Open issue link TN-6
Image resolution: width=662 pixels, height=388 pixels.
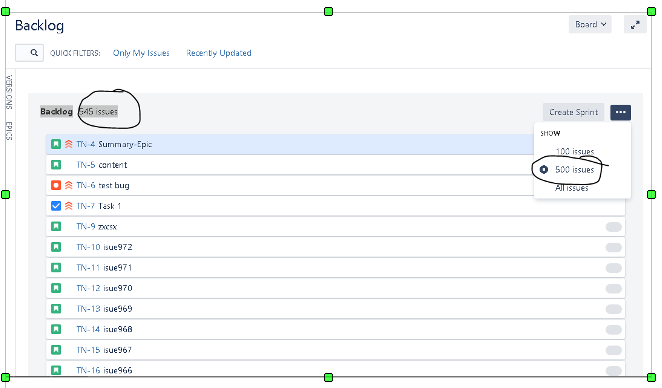86,185
